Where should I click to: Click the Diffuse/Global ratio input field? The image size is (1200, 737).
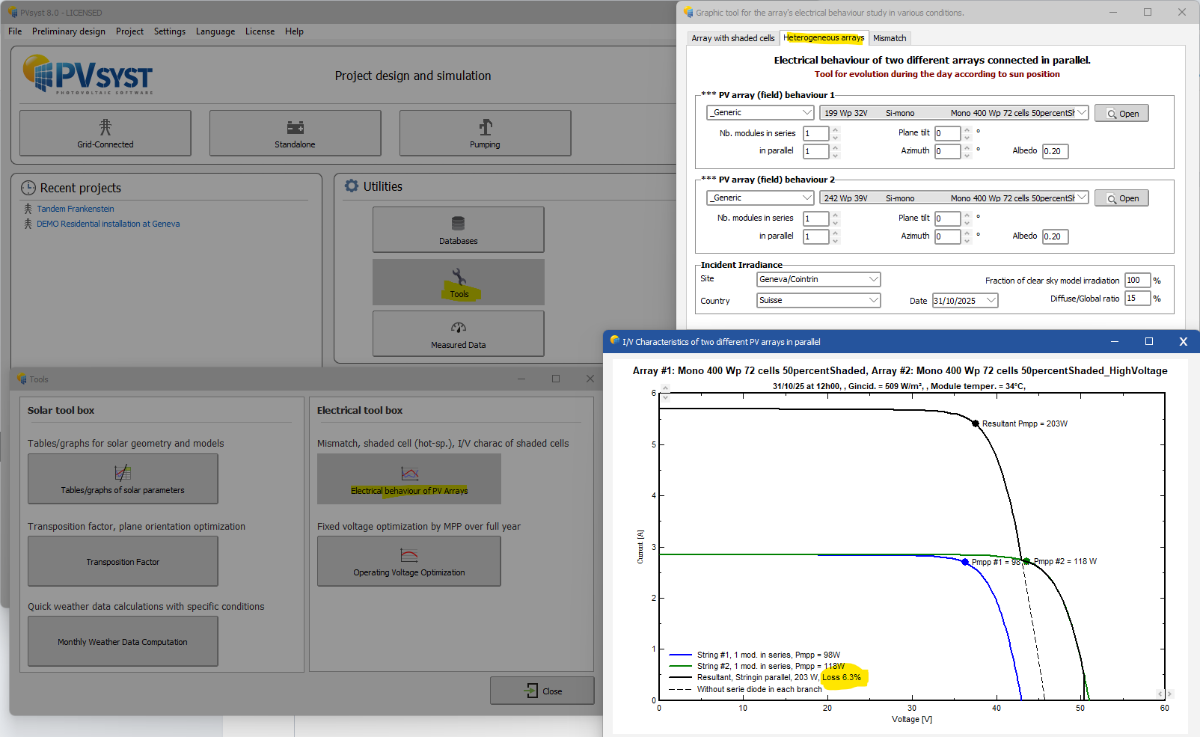pyautogui.click(x=1136, y=298)
